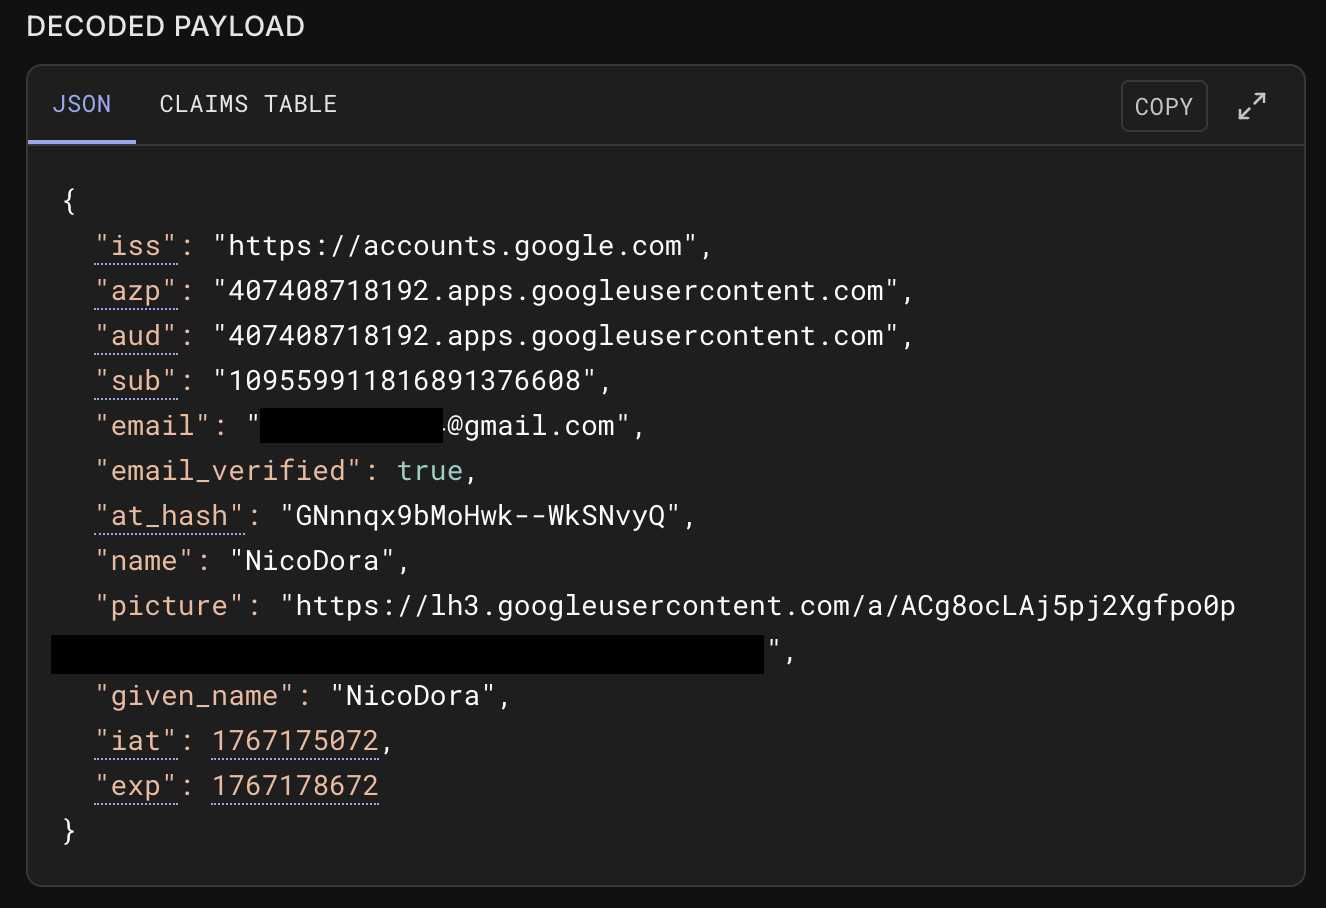Click the accounts.google.com issuer value
1326x908 pixels.
pos(460,245)
